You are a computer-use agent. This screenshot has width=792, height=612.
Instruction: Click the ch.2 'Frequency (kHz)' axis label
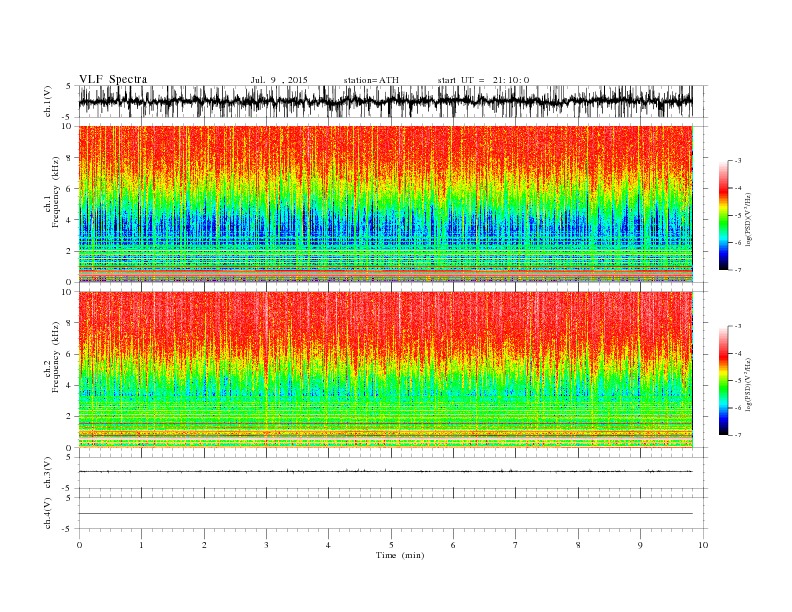tap(56, 357)
